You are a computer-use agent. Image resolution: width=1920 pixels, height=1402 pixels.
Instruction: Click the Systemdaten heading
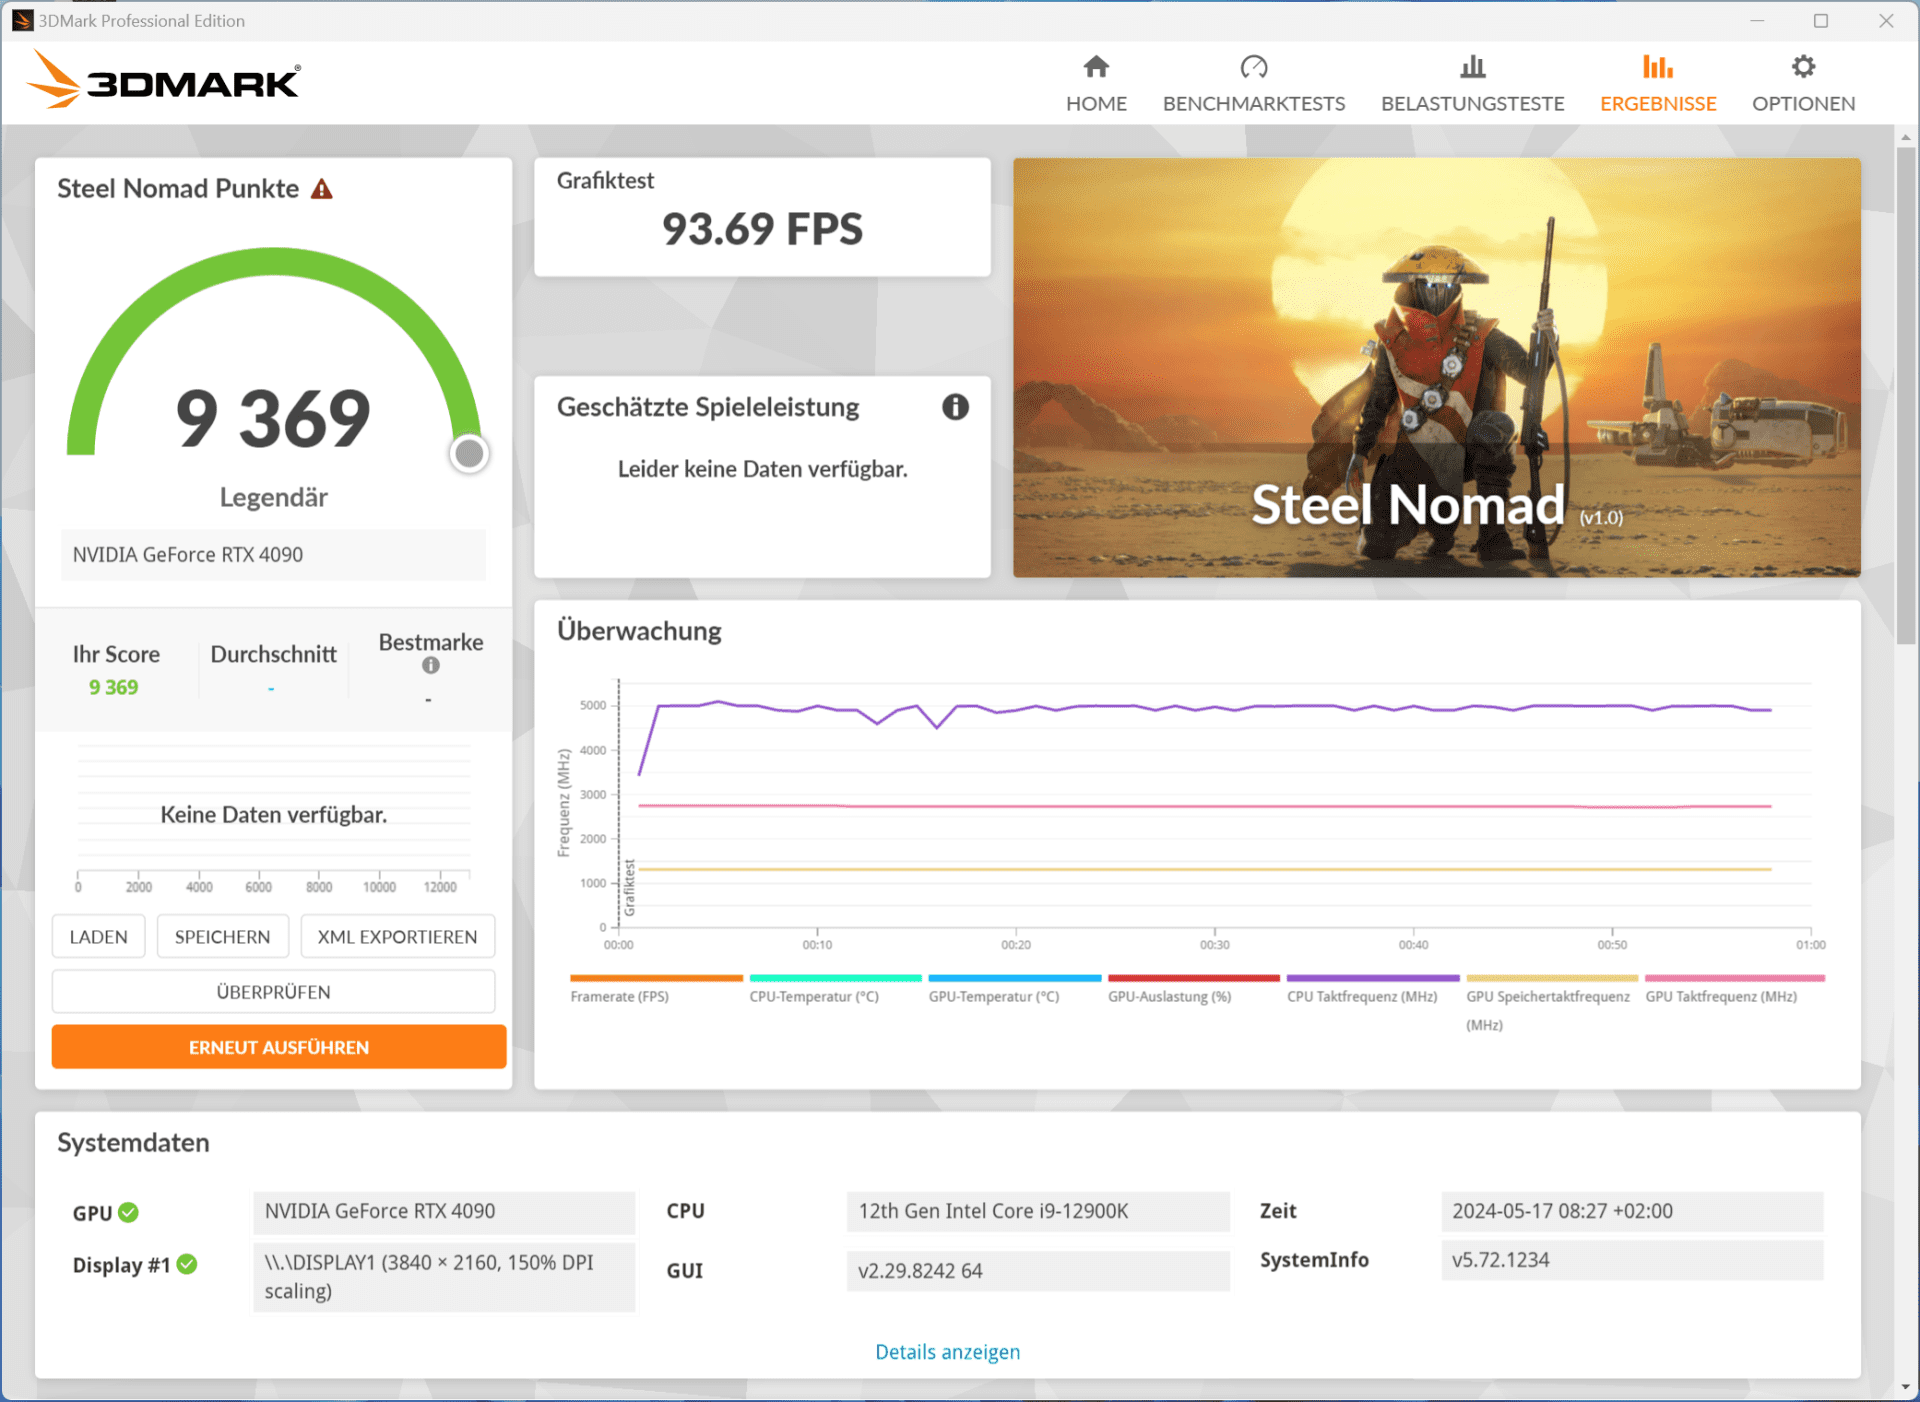point(133,1143)
